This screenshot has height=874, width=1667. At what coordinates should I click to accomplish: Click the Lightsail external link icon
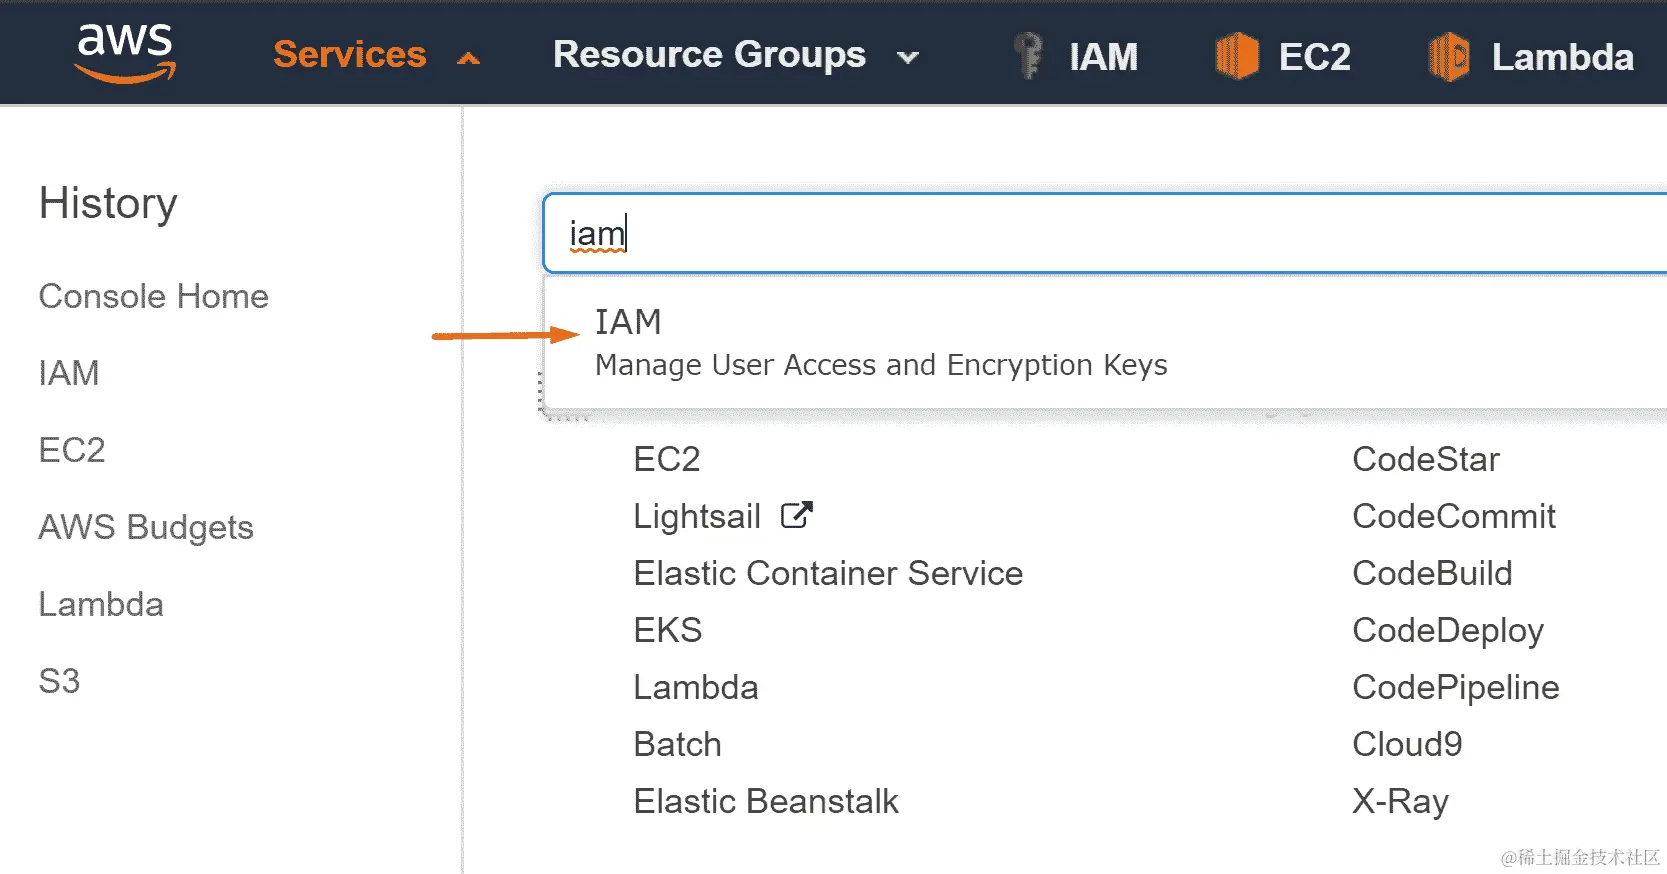coord(797,515)
